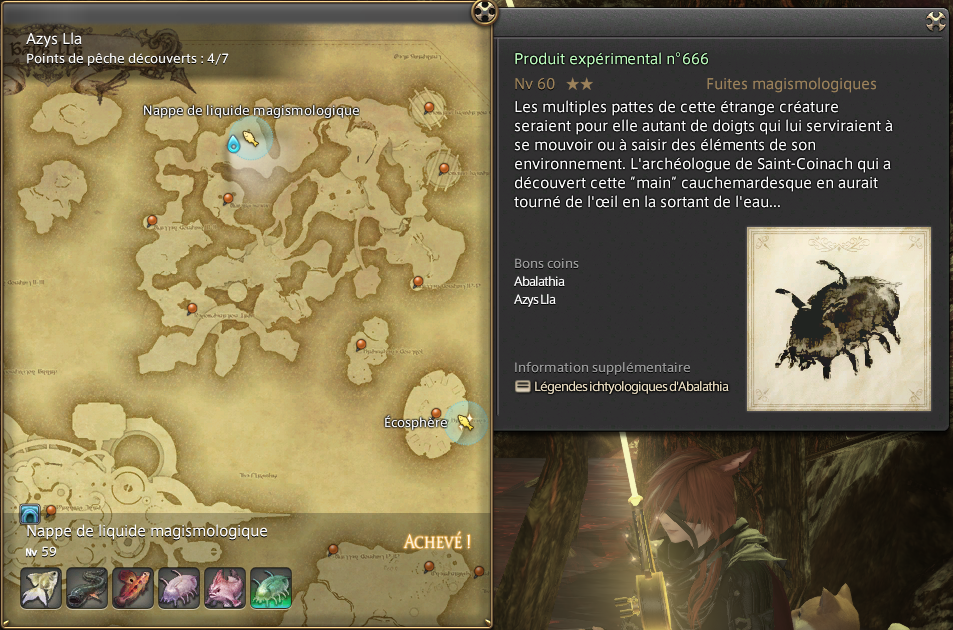Select the green highlighted creature icon
Viewport: 953px width, 630px height.
[271, 588]
